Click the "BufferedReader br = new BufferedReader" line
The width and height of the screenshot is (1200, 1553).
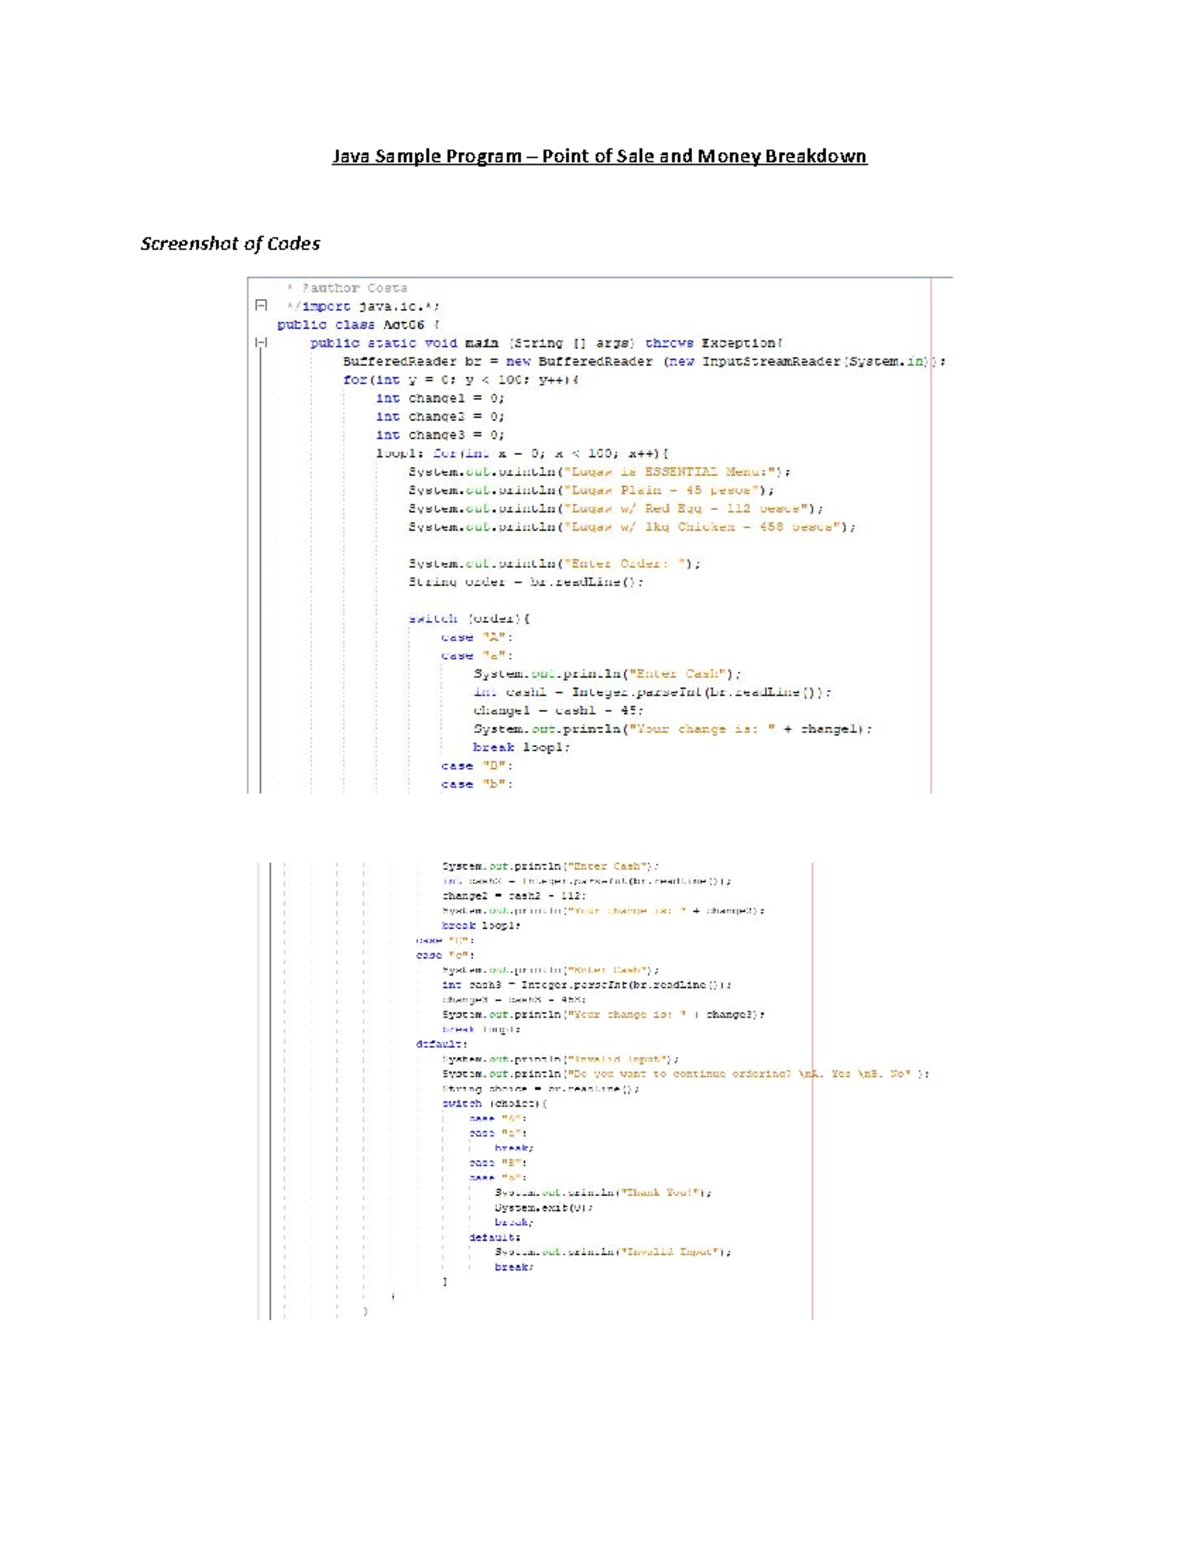(x=644, y=362)
